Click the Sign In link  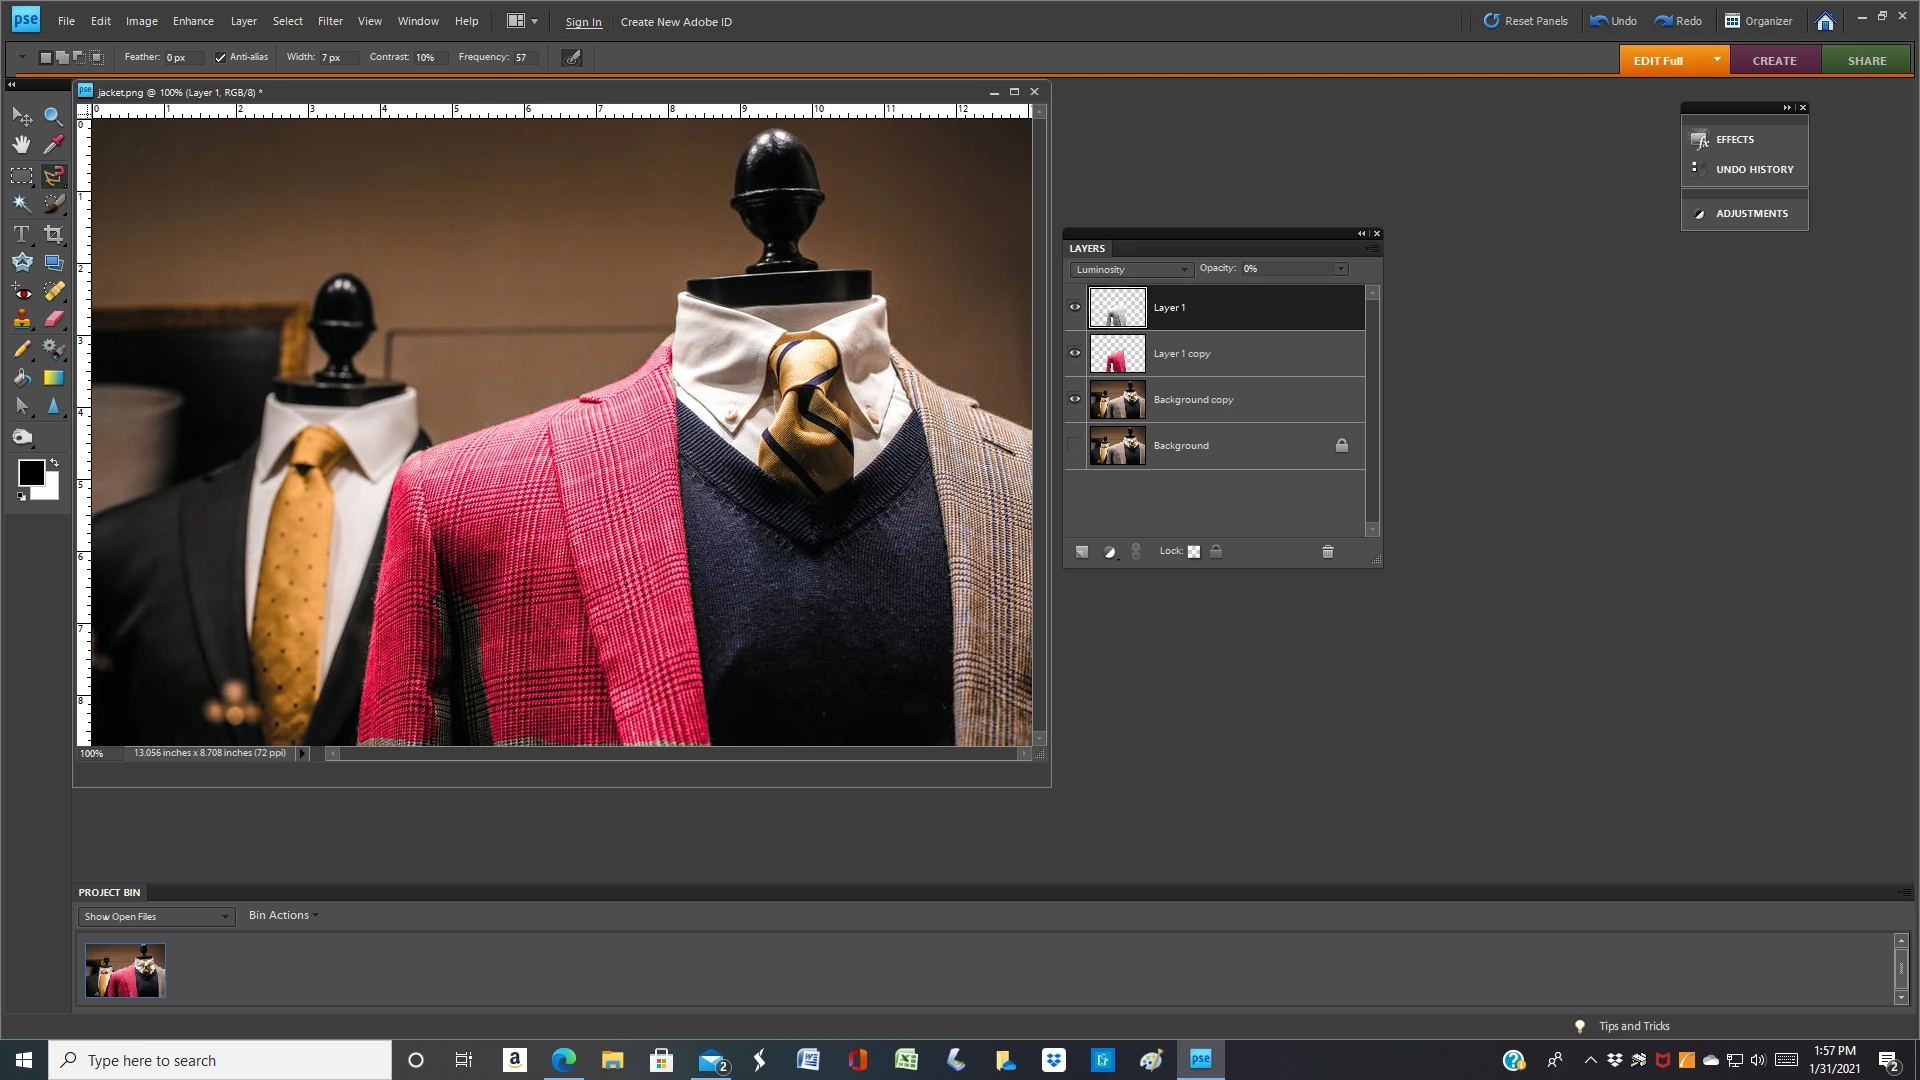click(583, 22)
